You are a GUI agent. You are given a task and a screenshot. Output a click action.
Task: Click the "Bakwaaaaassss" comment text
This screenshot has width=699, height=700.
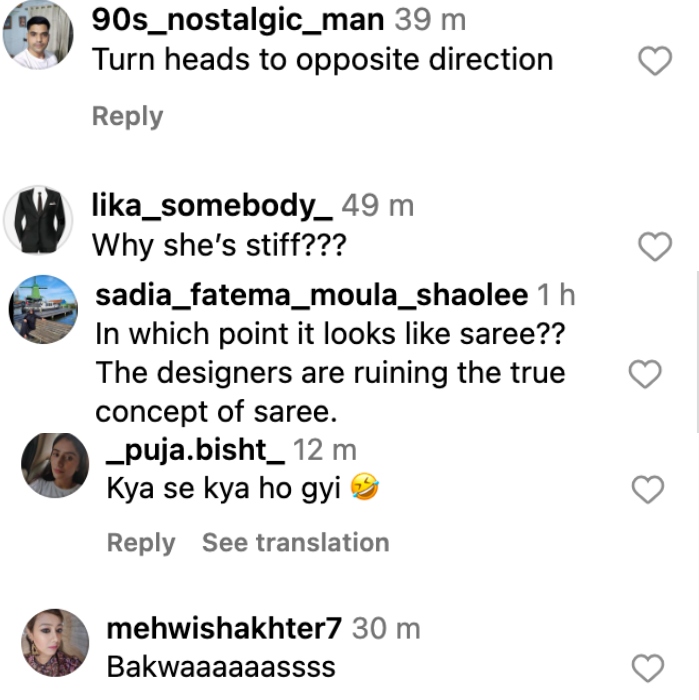220,666
